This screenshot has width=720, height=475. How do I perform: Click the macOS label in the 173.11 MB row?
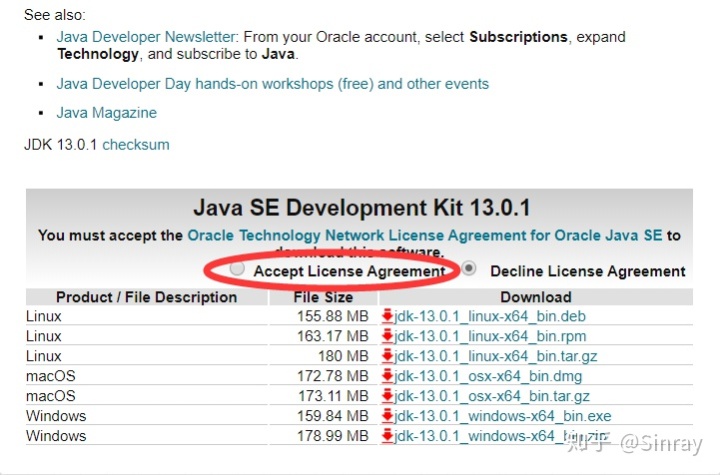[51, 396]
